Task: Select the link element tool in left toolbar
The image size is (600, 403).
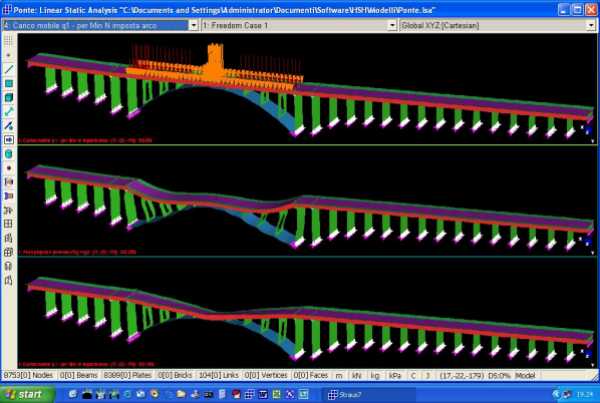Action: [x=8, y=112]
